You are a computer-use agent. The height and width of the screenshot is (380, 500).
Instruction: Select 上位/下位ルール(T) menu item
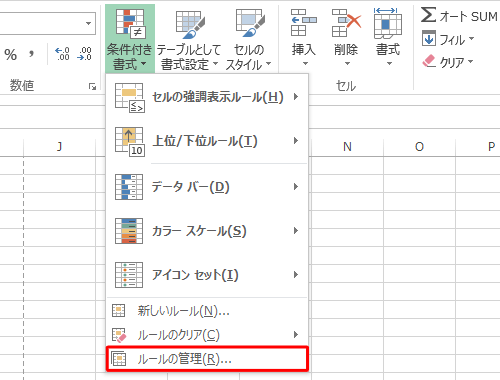tap(207, 141)
